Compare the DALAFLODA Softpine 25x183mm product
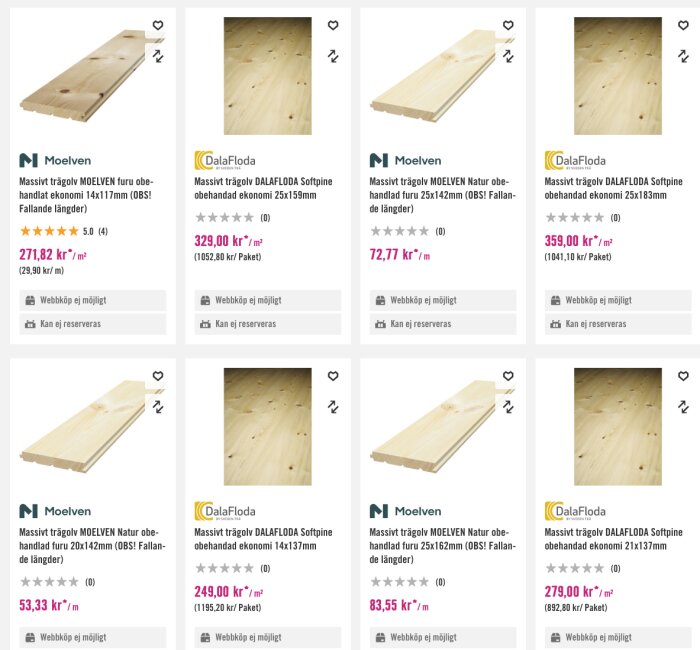Image resolution: width=700 pixels, height=650 pixels. (683, 56)
